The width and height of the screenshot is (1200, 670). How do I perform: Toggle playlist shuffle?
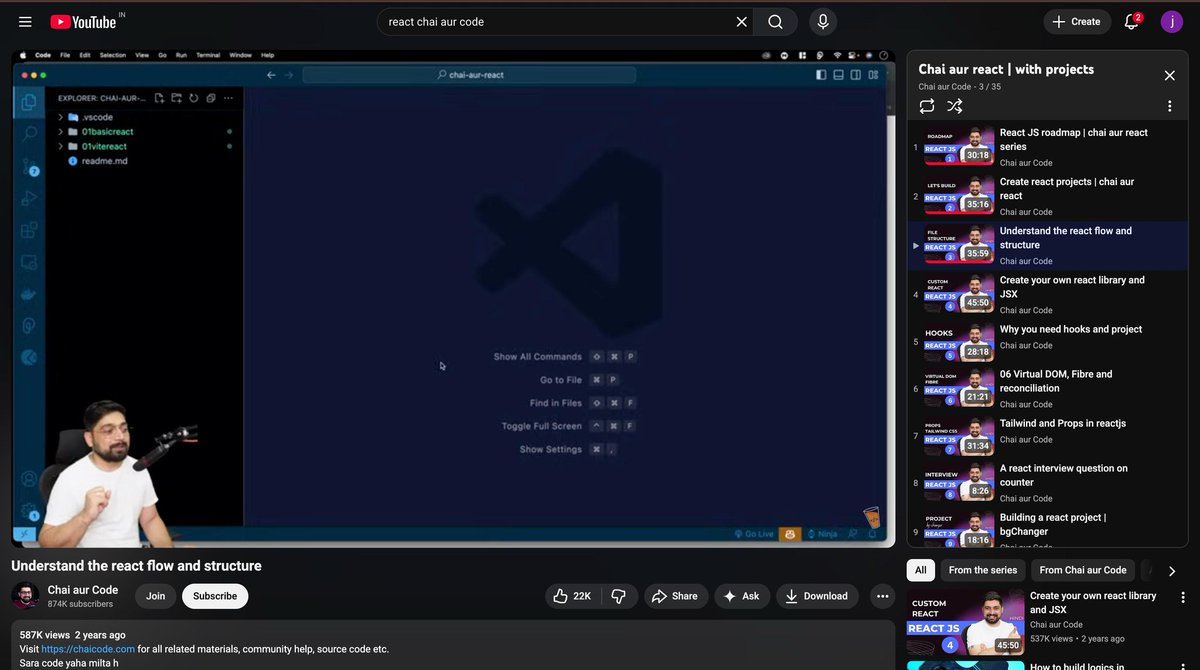955,106
